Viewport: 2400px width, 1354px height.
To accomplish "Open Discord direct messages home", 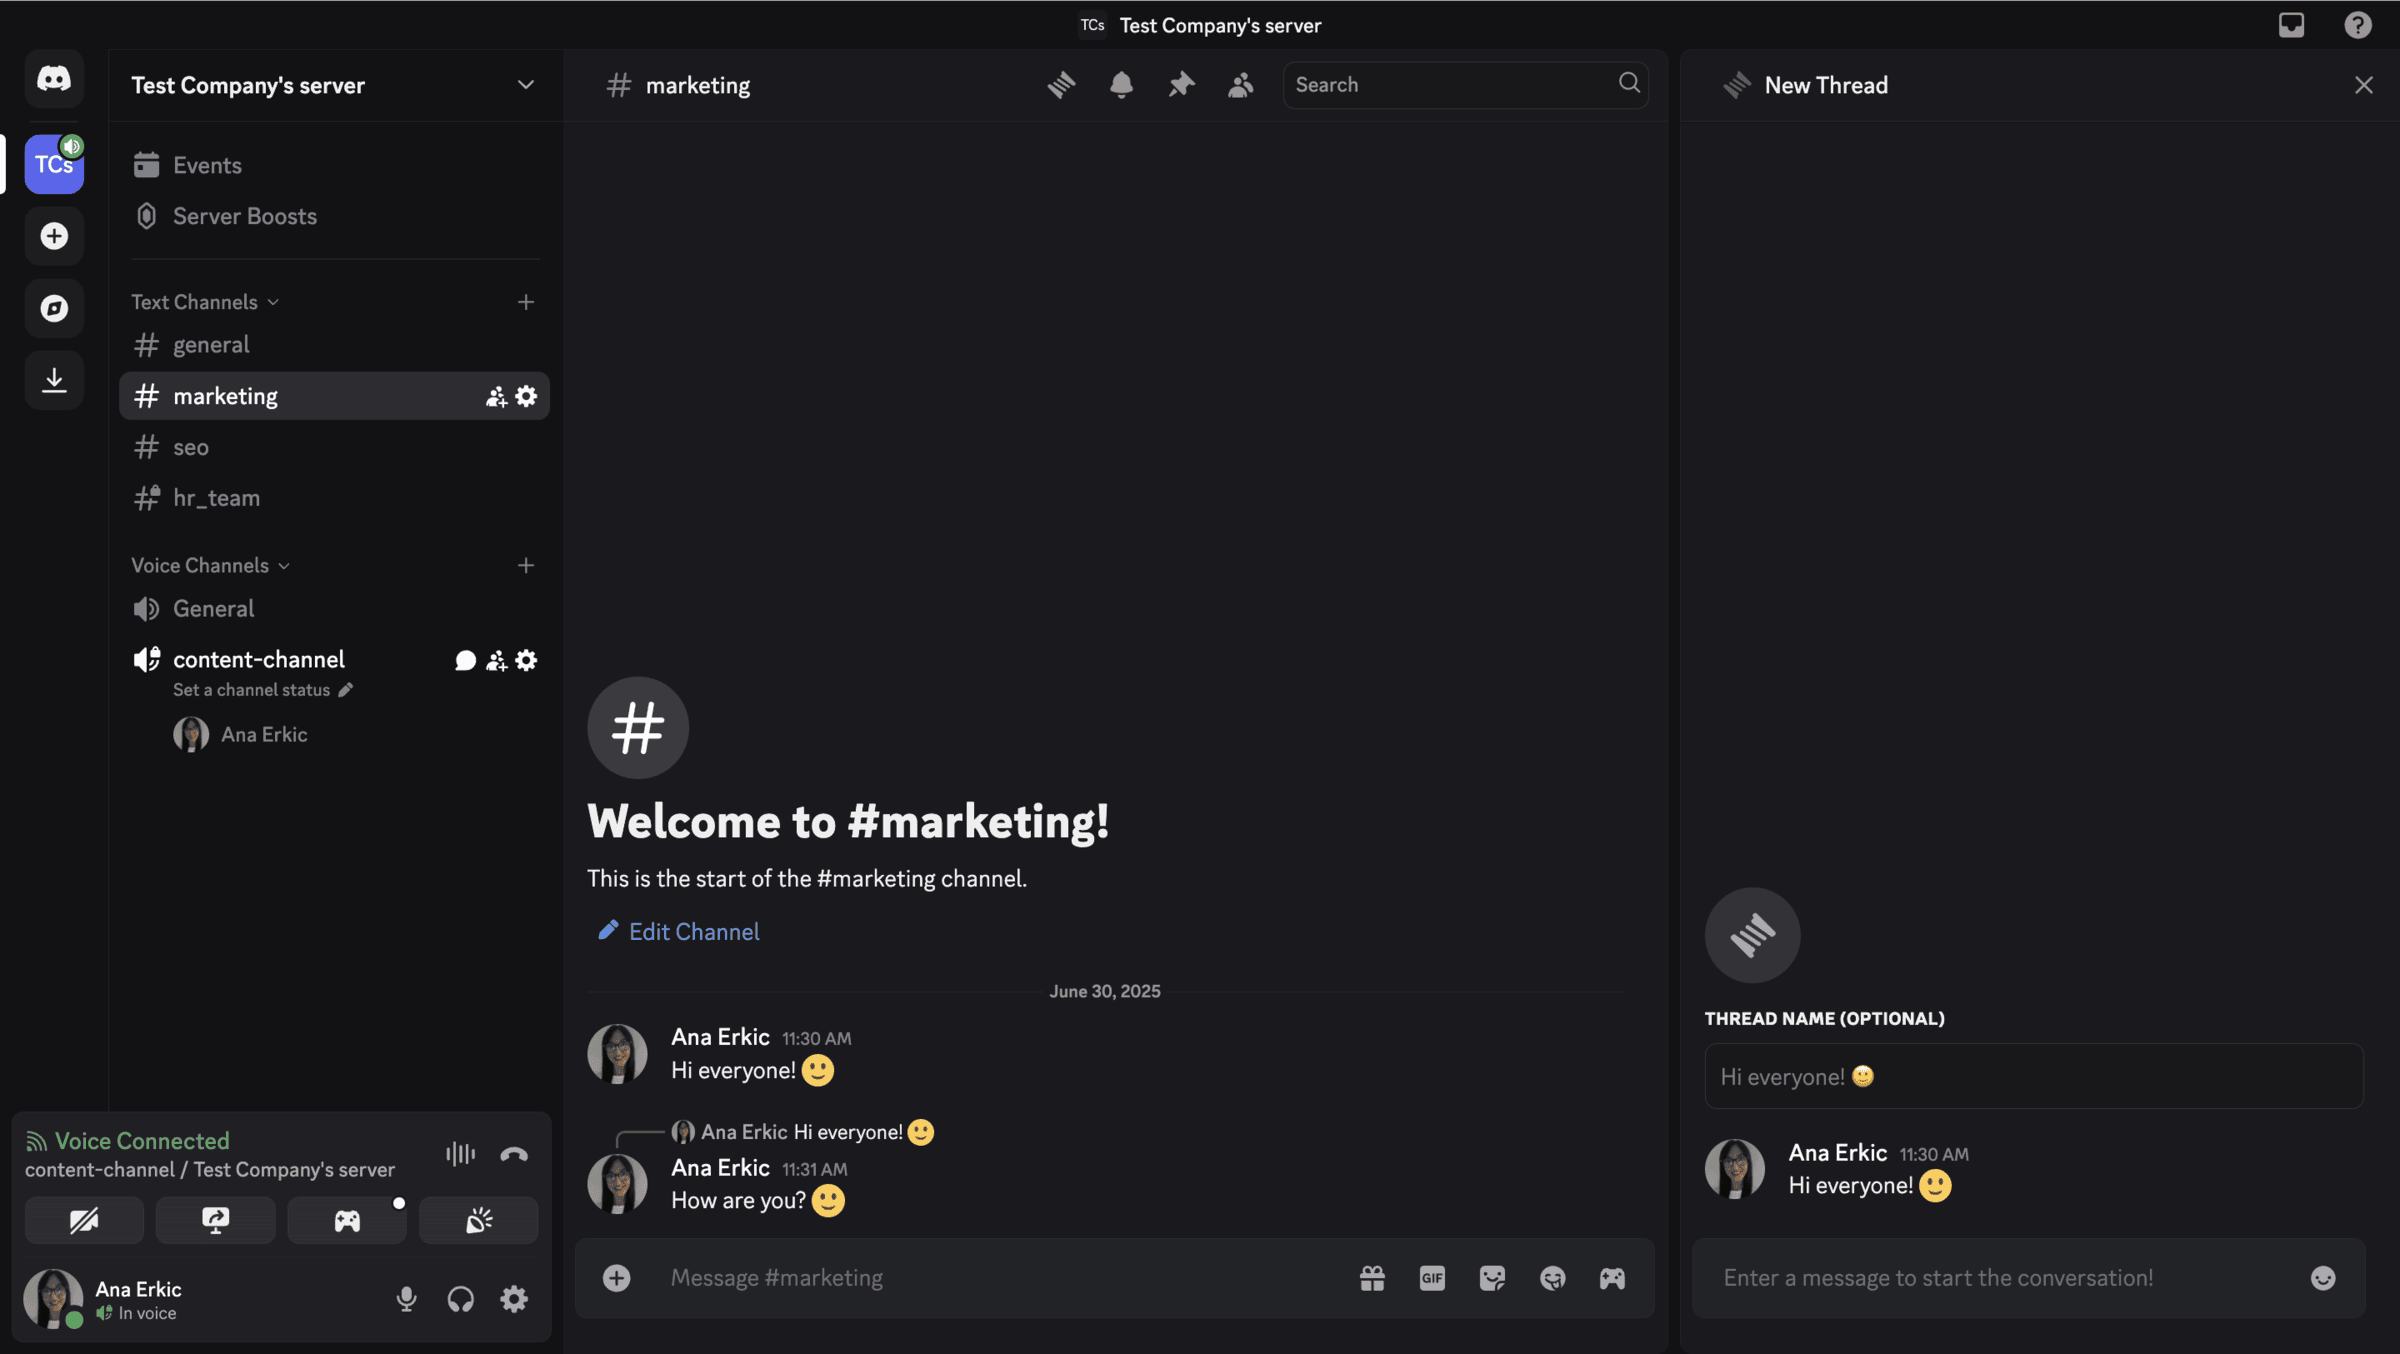I will coord(54,78).
